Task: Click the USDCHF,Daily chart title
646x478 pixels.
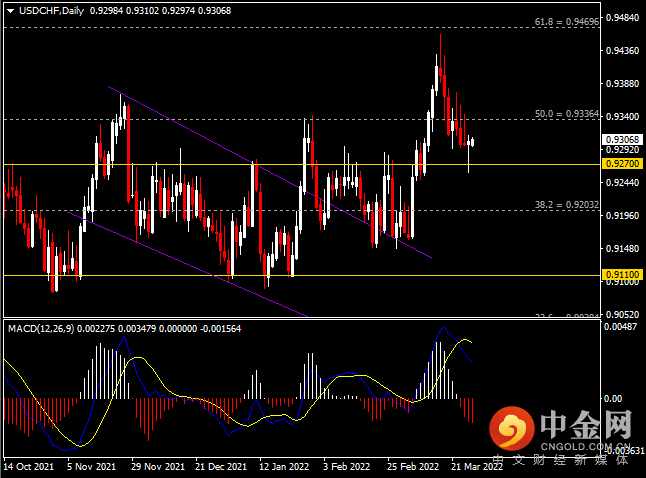Action: click(51, 11)
